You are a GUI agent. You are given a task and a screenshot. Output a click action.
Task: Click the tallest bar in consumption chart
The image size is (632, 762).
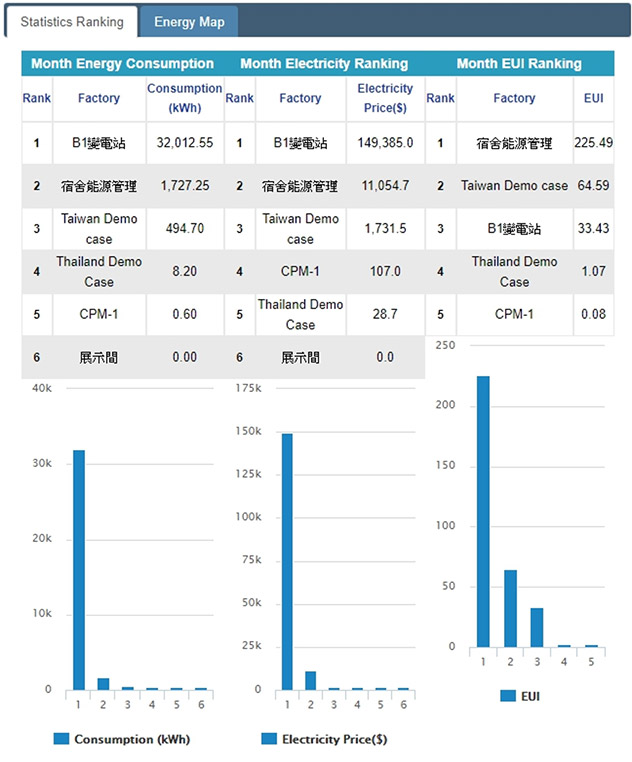tap(79, 570)
